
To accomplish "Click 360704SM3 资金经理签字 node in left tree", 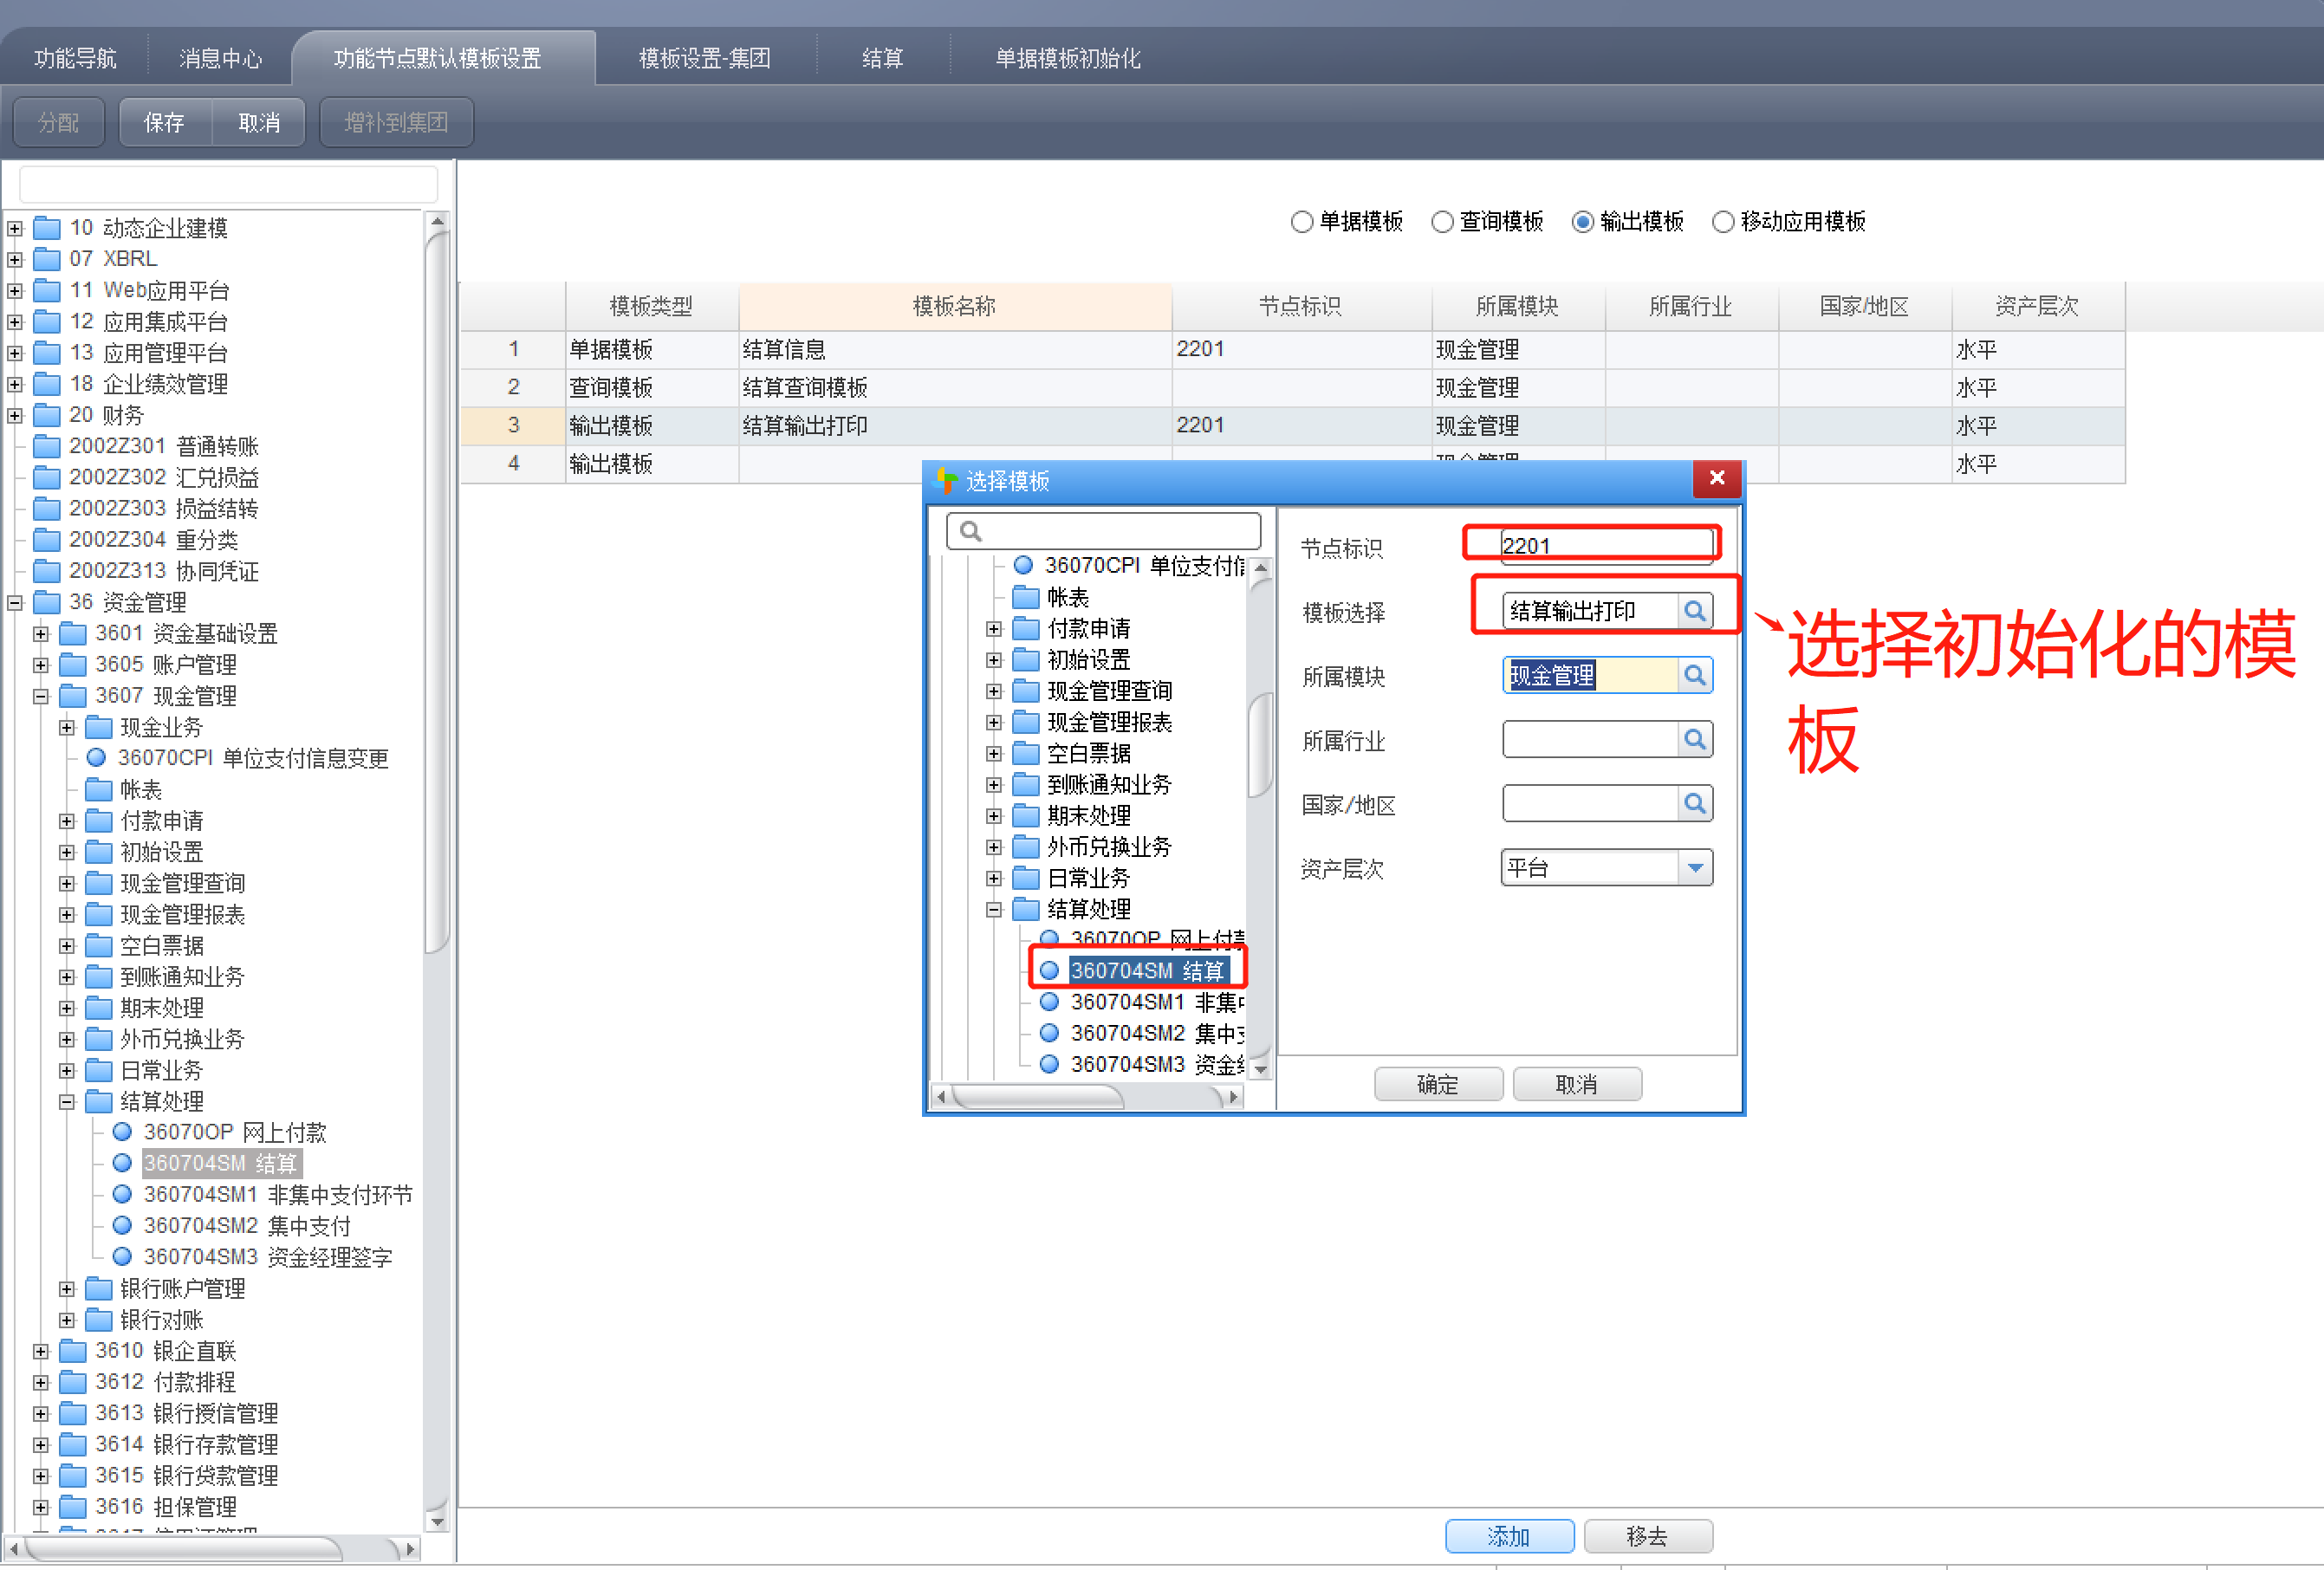I will coord(267,1256).
